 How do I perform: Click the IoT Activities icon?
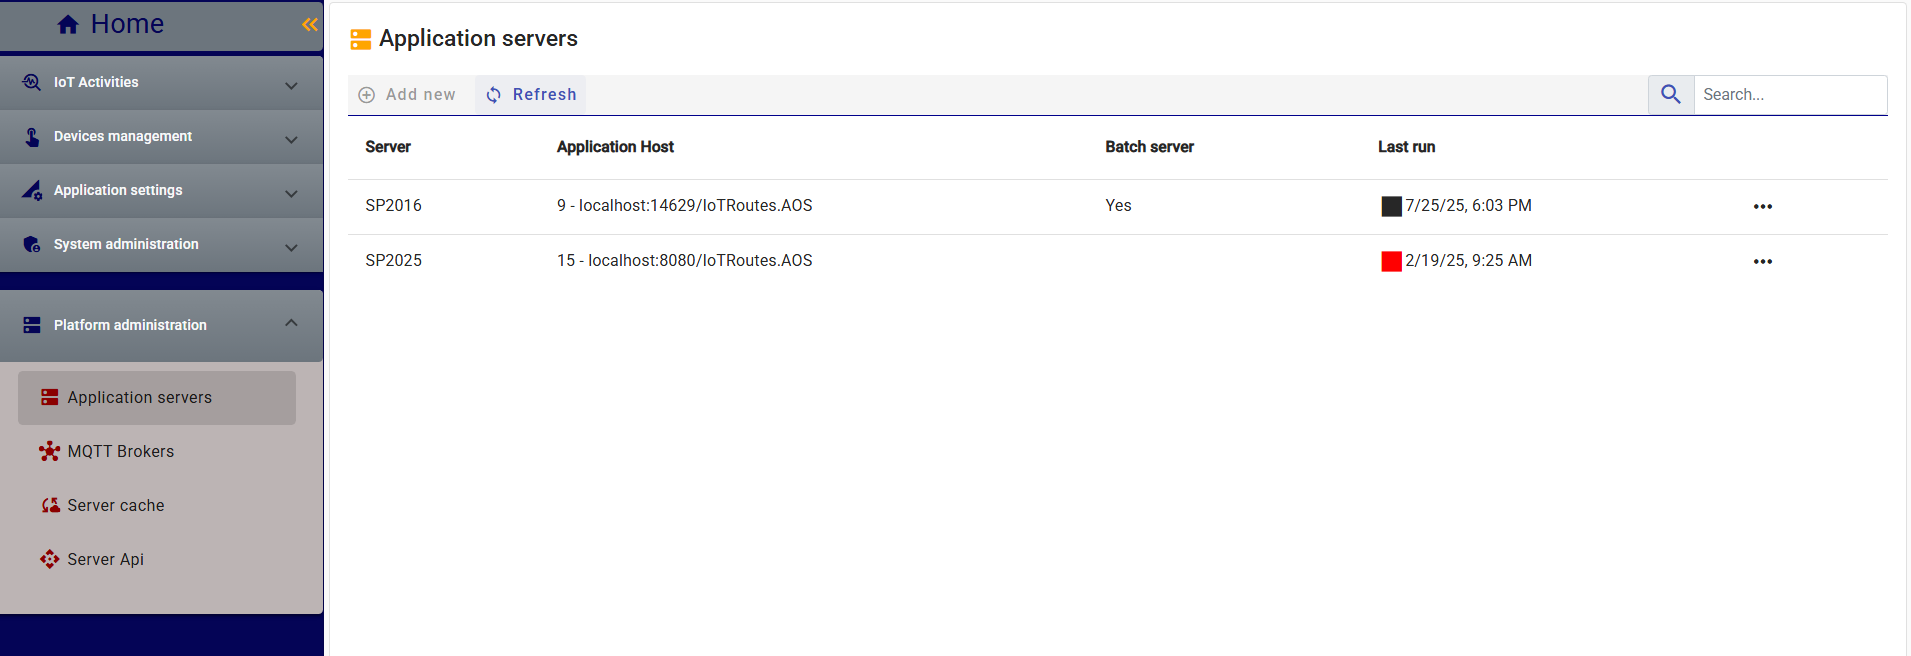click(32, 83)
